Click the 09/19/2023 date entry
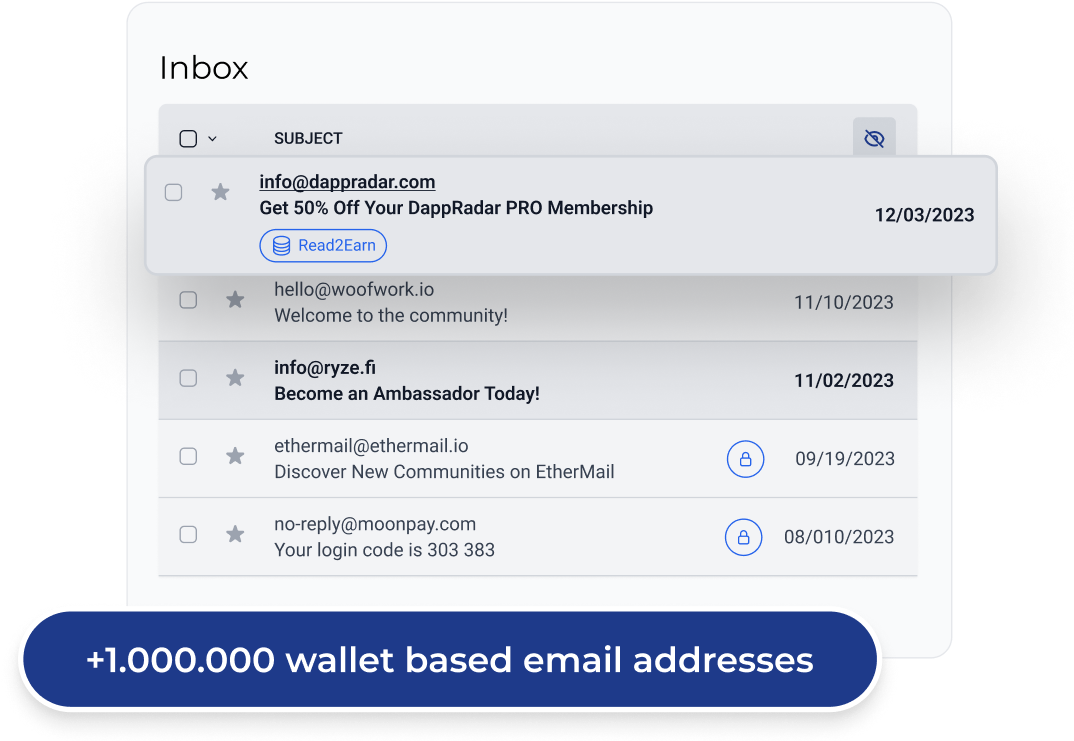Image resolution: width=1074 pixels, height=741 pixels. tap(845, 459)
